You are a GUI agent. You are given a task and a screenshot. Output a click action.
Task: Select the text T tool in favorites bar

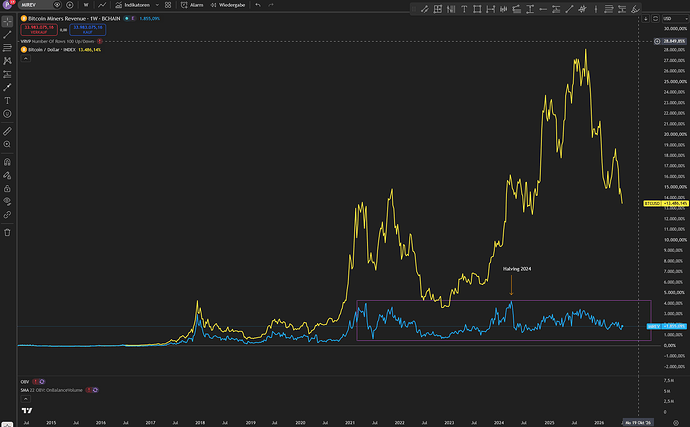click(464, 9)
